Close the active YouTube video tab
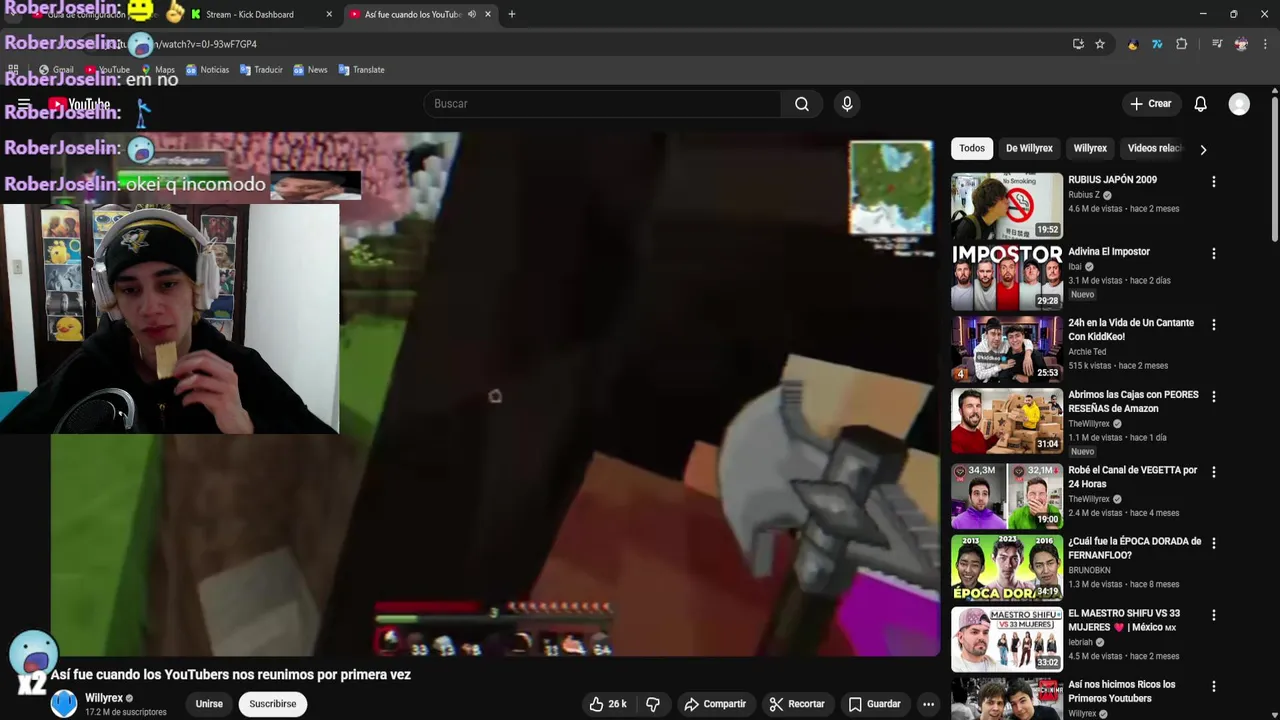The height and width of the screenshot is (720, 1280). click(488, 14)
